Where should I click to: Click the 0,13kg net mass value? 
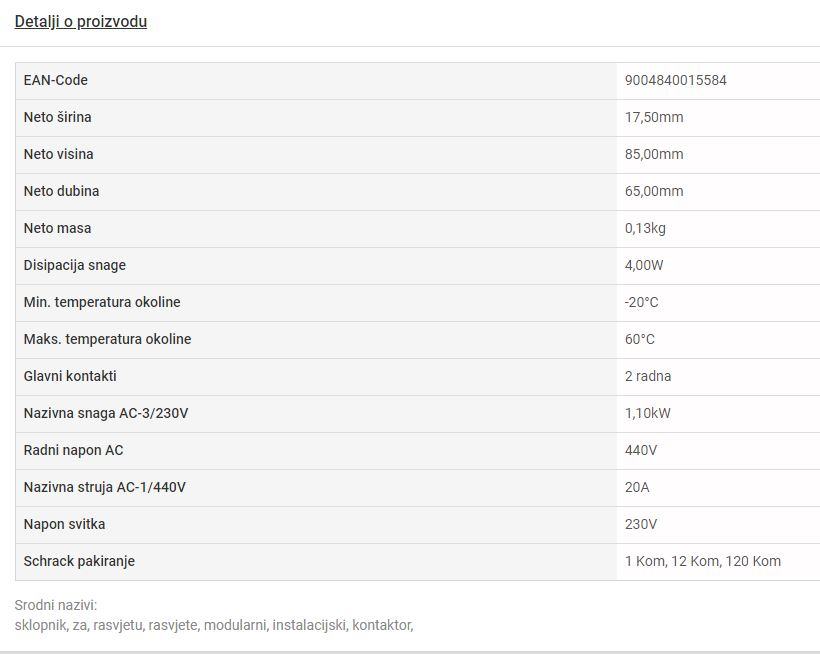coord(645,228)
